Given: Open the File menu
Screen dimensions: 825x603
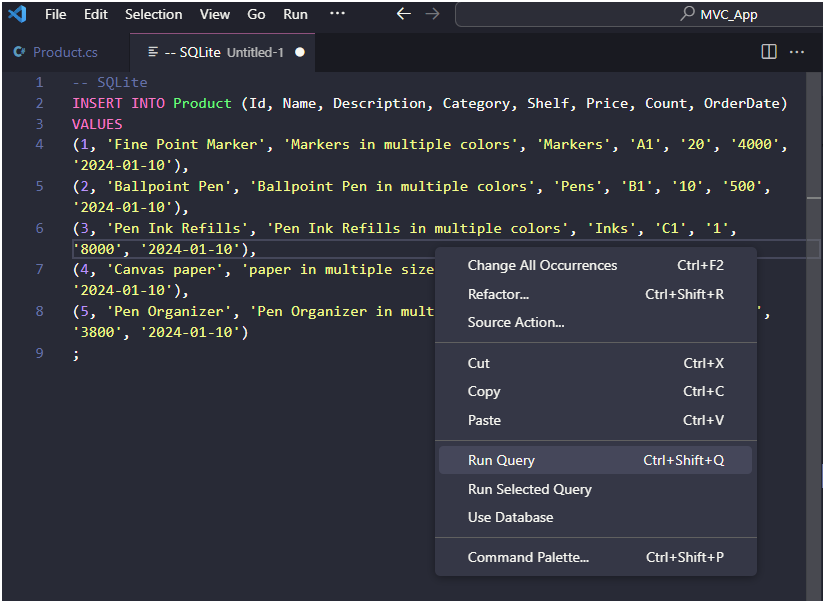Looking at the screenshot, I should point(55,14).
